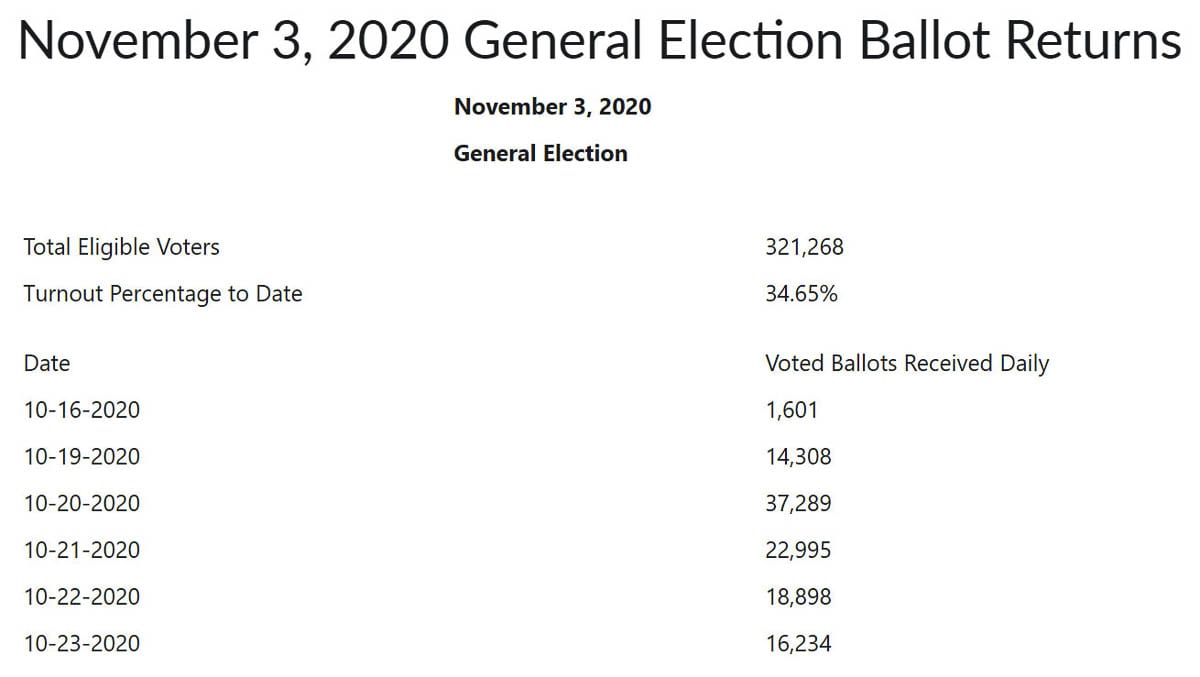Select the 10-21-2020 date row
This screenshot has height=677, width=1200.
click(82, 550)
